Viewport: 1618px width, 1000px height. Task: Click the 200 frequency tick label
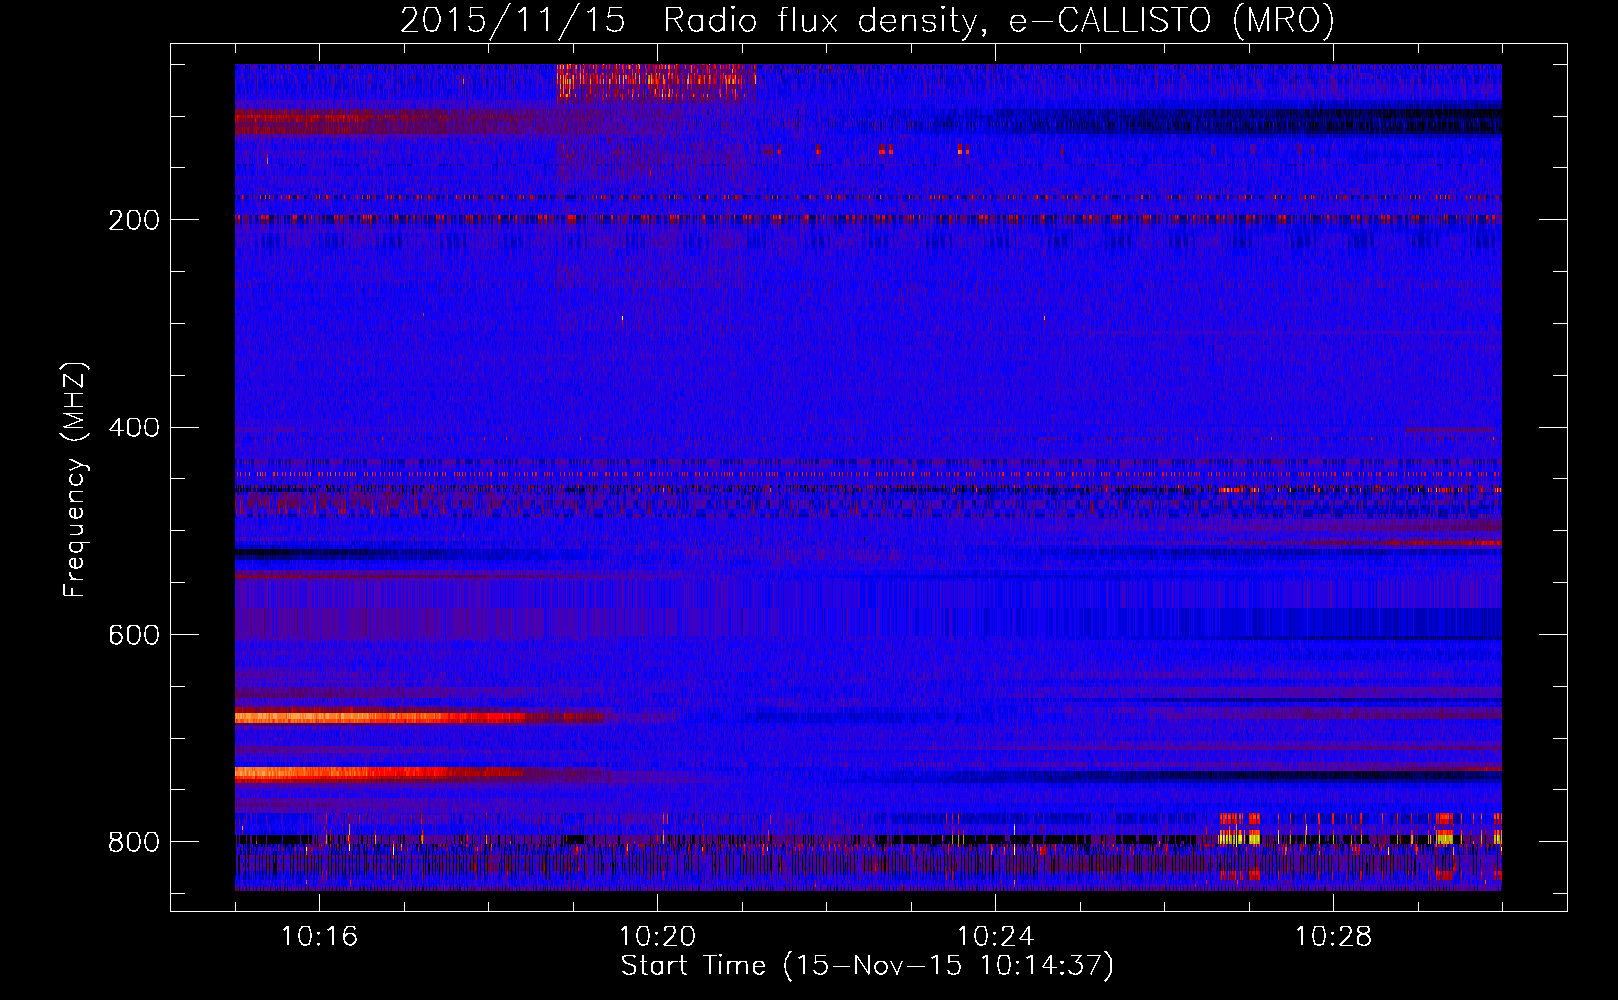click(134, 220)
